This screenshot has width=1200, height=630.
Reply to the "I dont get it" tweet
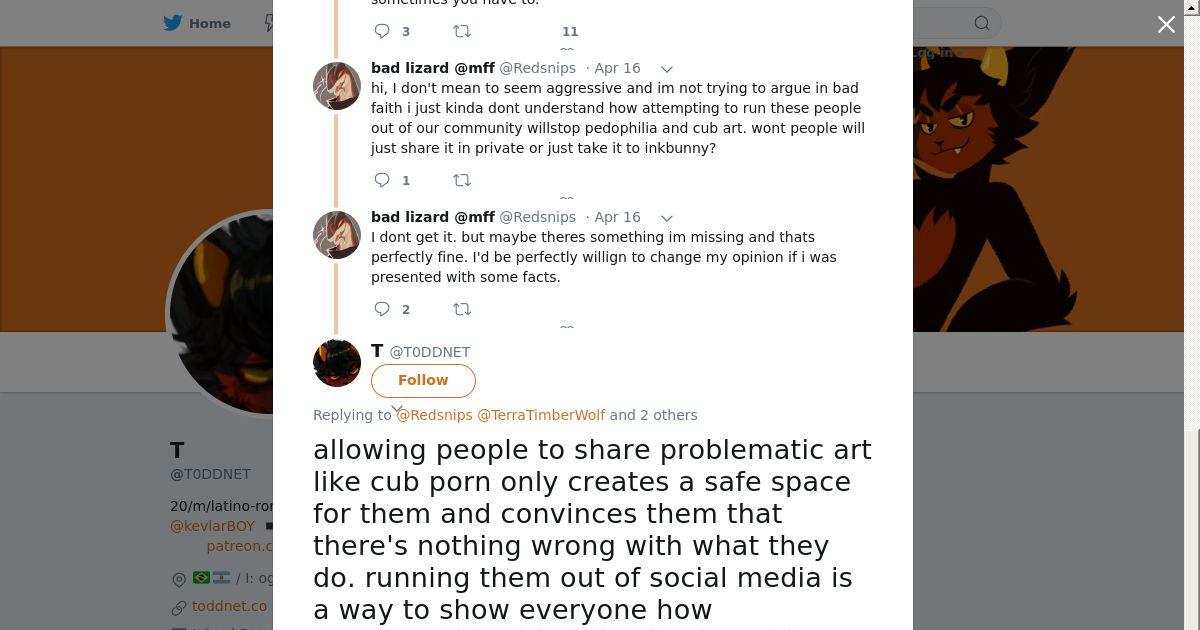point(382,309)
